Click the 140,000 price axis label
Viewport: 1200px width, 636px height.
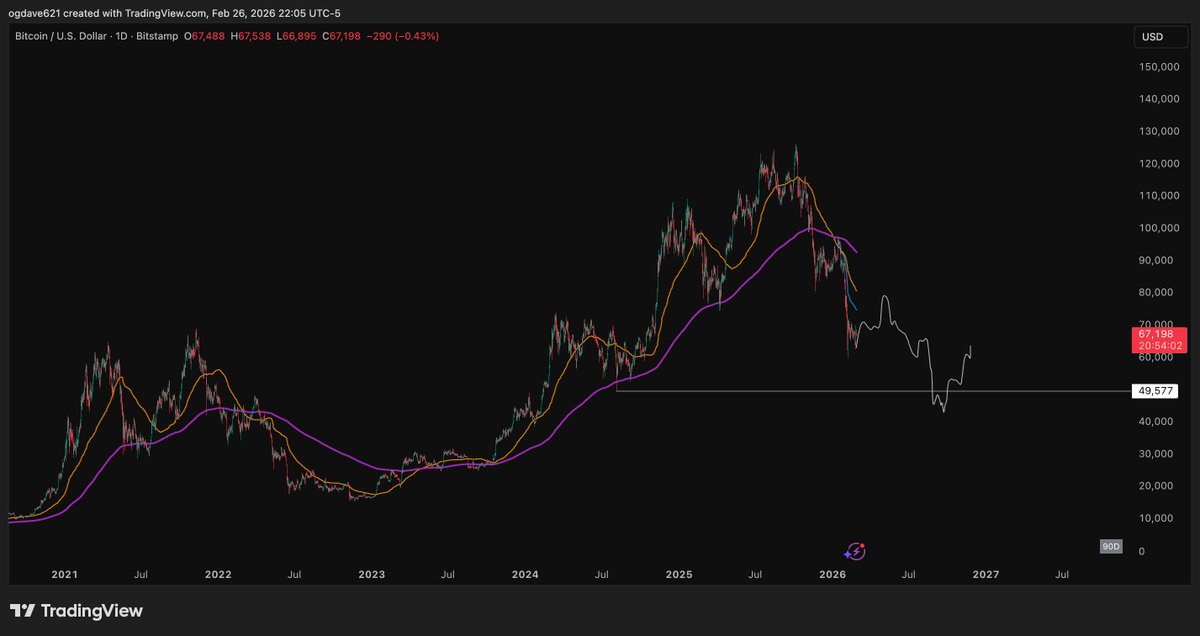pyautogui.click(x=1159, y=99)
